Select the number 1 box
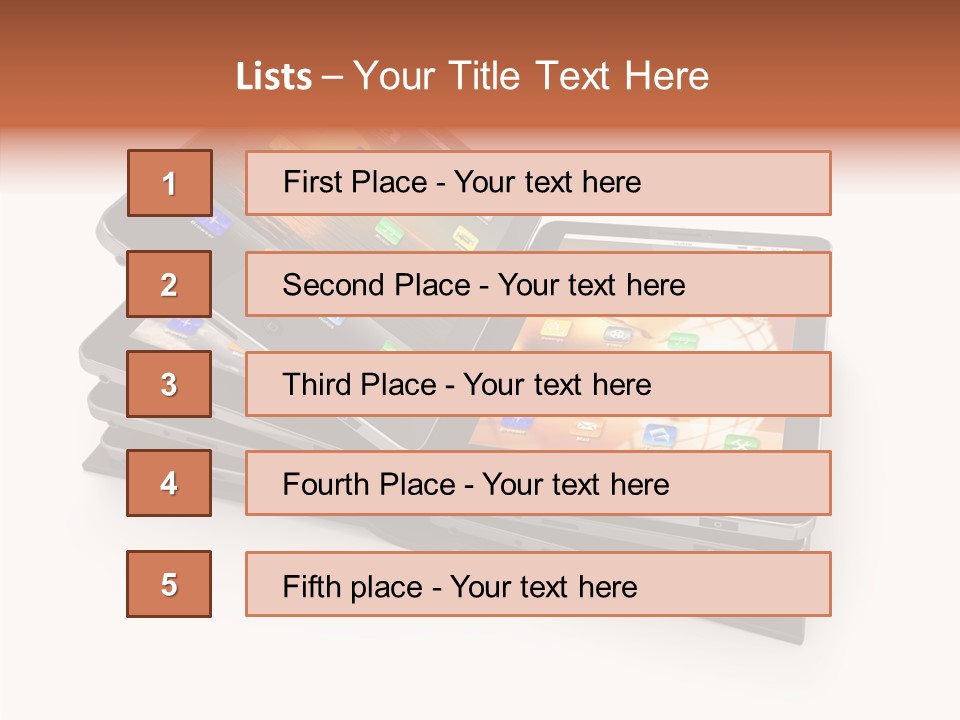 pyautogui.click(x=170, y=183)
